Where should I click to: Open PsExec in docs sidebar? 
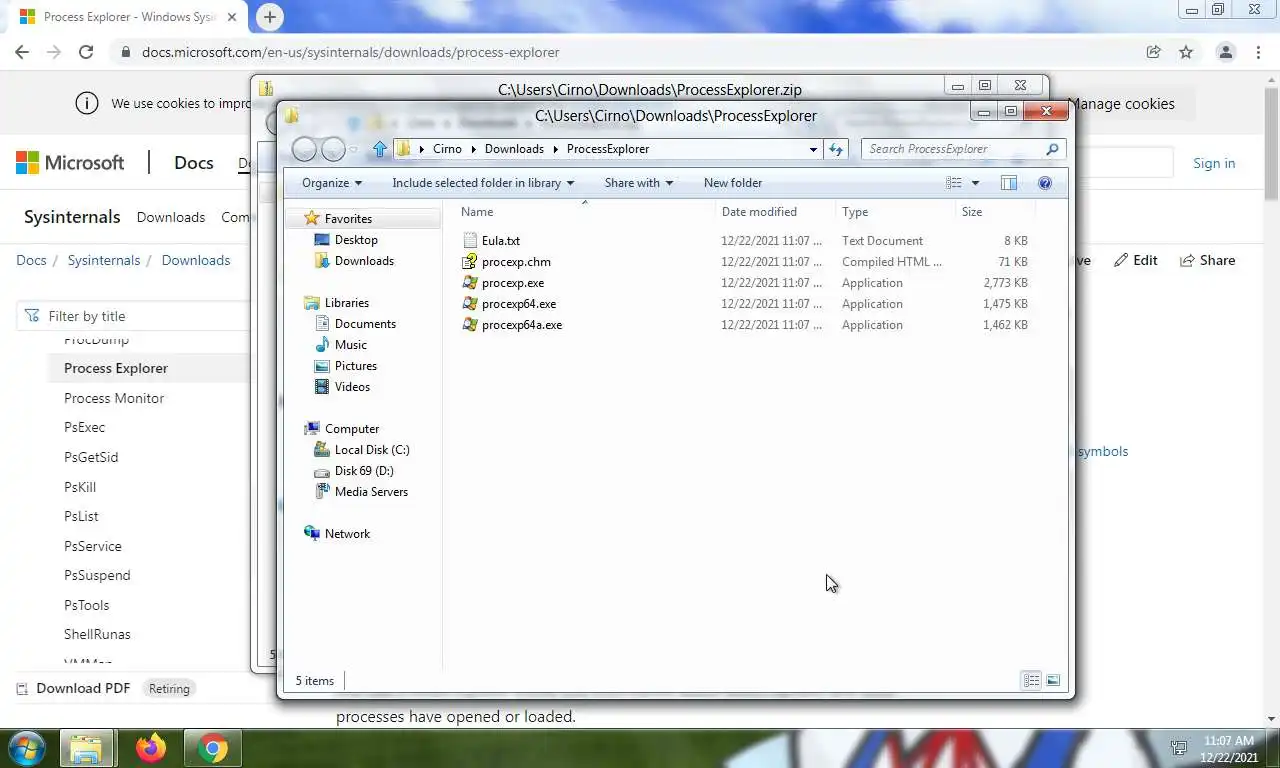84,427
